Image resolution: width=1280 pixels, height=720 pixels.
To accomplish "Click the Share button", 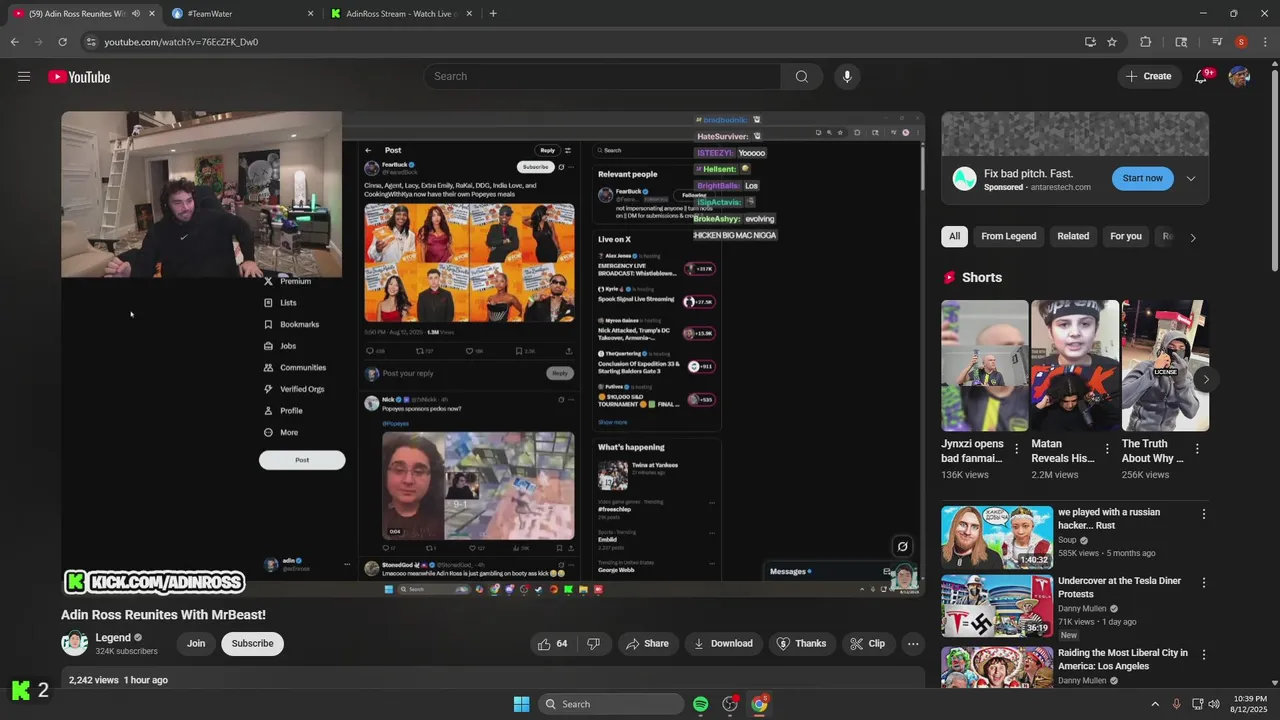I will click(x=647, y=644).
